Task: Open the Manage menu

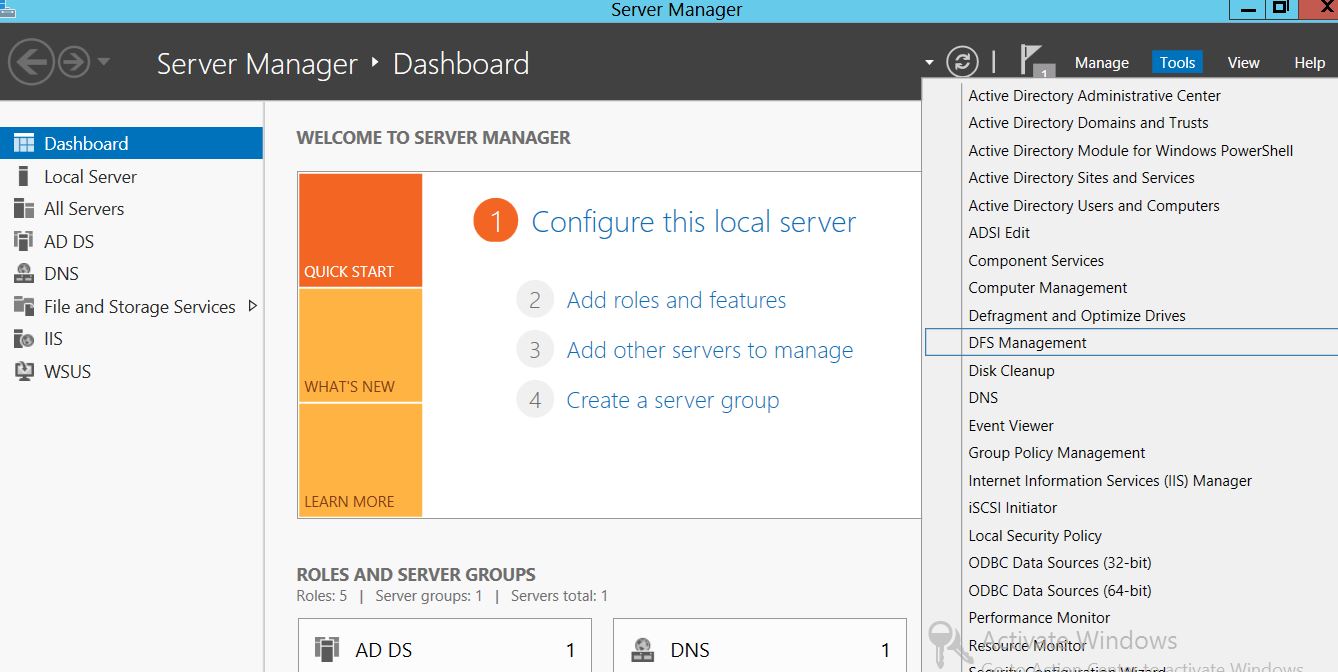Action: click(x=1101, y=62)
